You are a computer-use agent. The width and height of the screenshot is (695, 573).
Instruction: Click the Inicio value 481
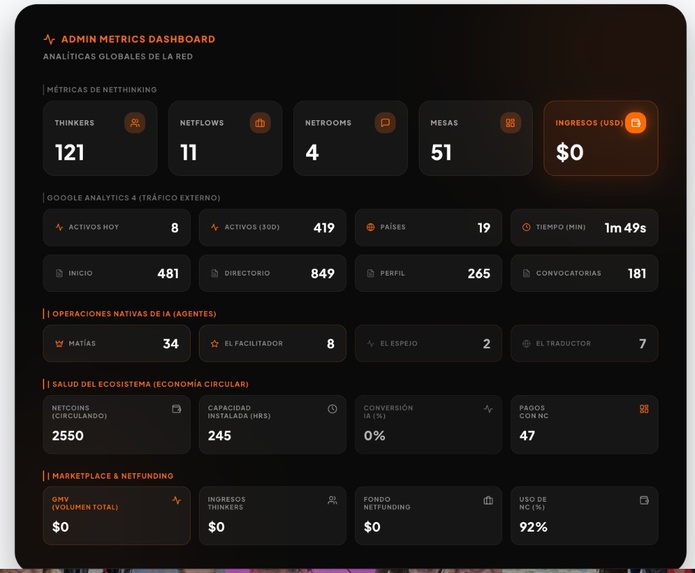tap(168, 274)
